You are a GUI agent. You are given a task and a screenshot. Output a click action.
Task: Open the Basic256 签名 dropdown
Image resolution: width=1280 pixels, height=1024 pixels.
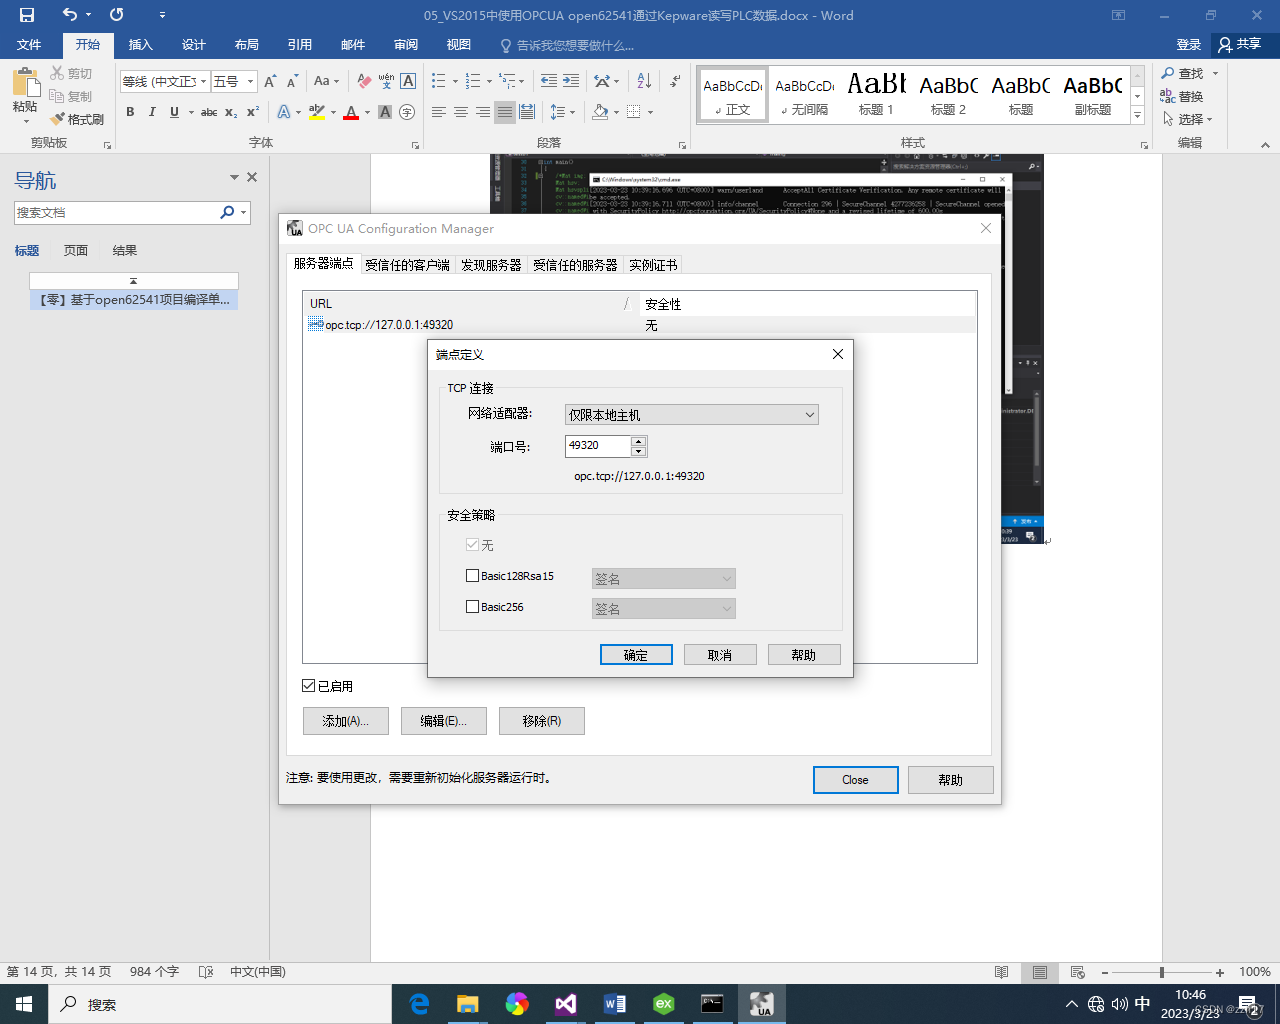pos(664,609)
